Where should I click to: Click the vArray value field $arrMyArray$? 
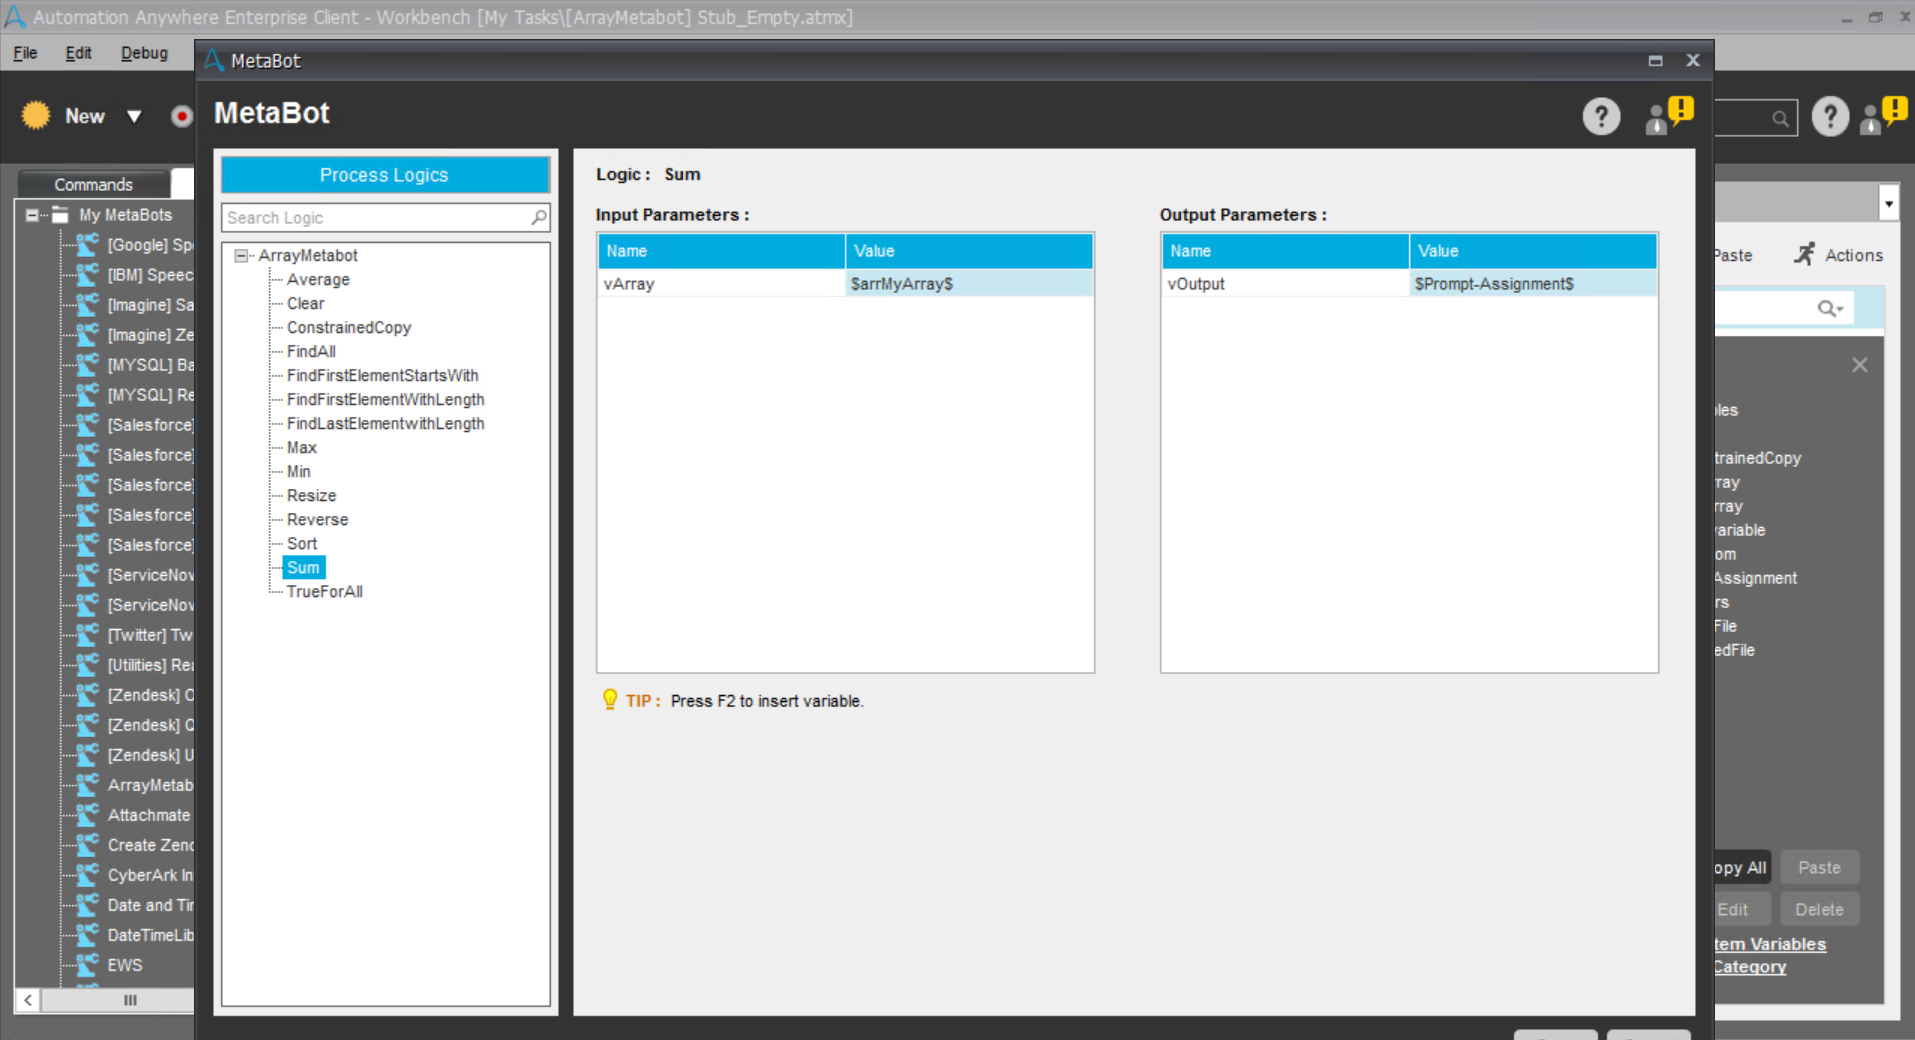(x=968, y=284)
